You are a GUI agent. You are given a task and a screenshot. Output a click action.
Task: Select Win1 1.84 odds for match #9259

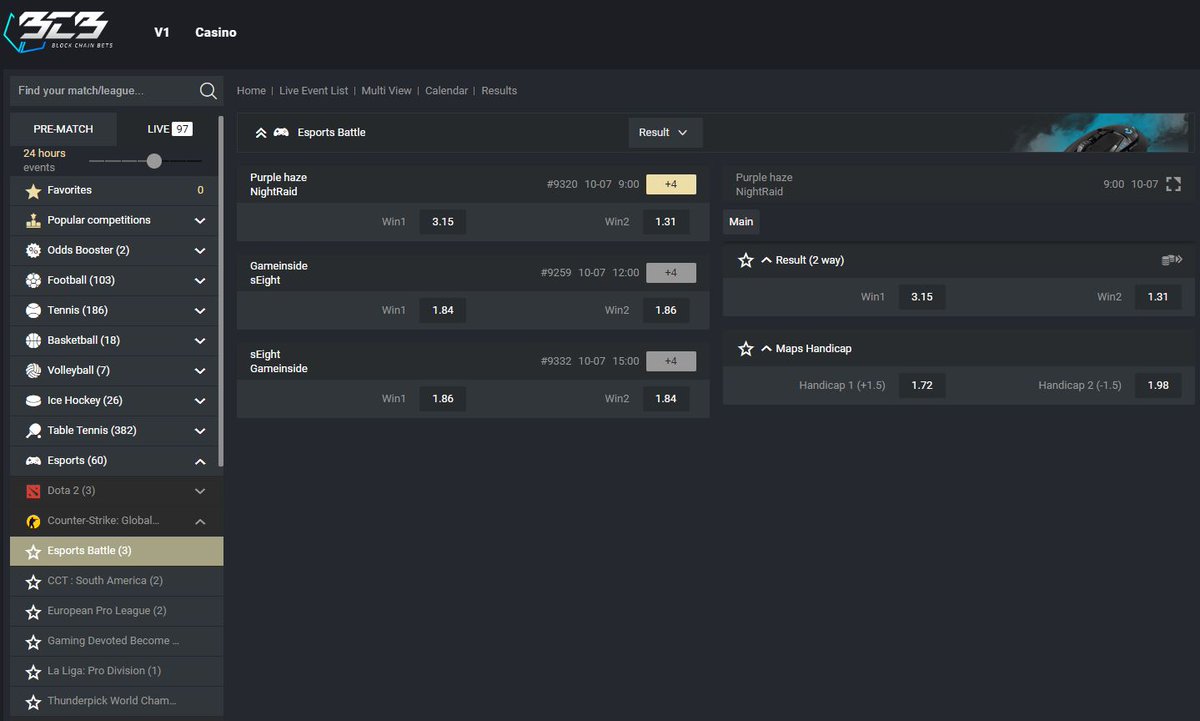(443, 310)
